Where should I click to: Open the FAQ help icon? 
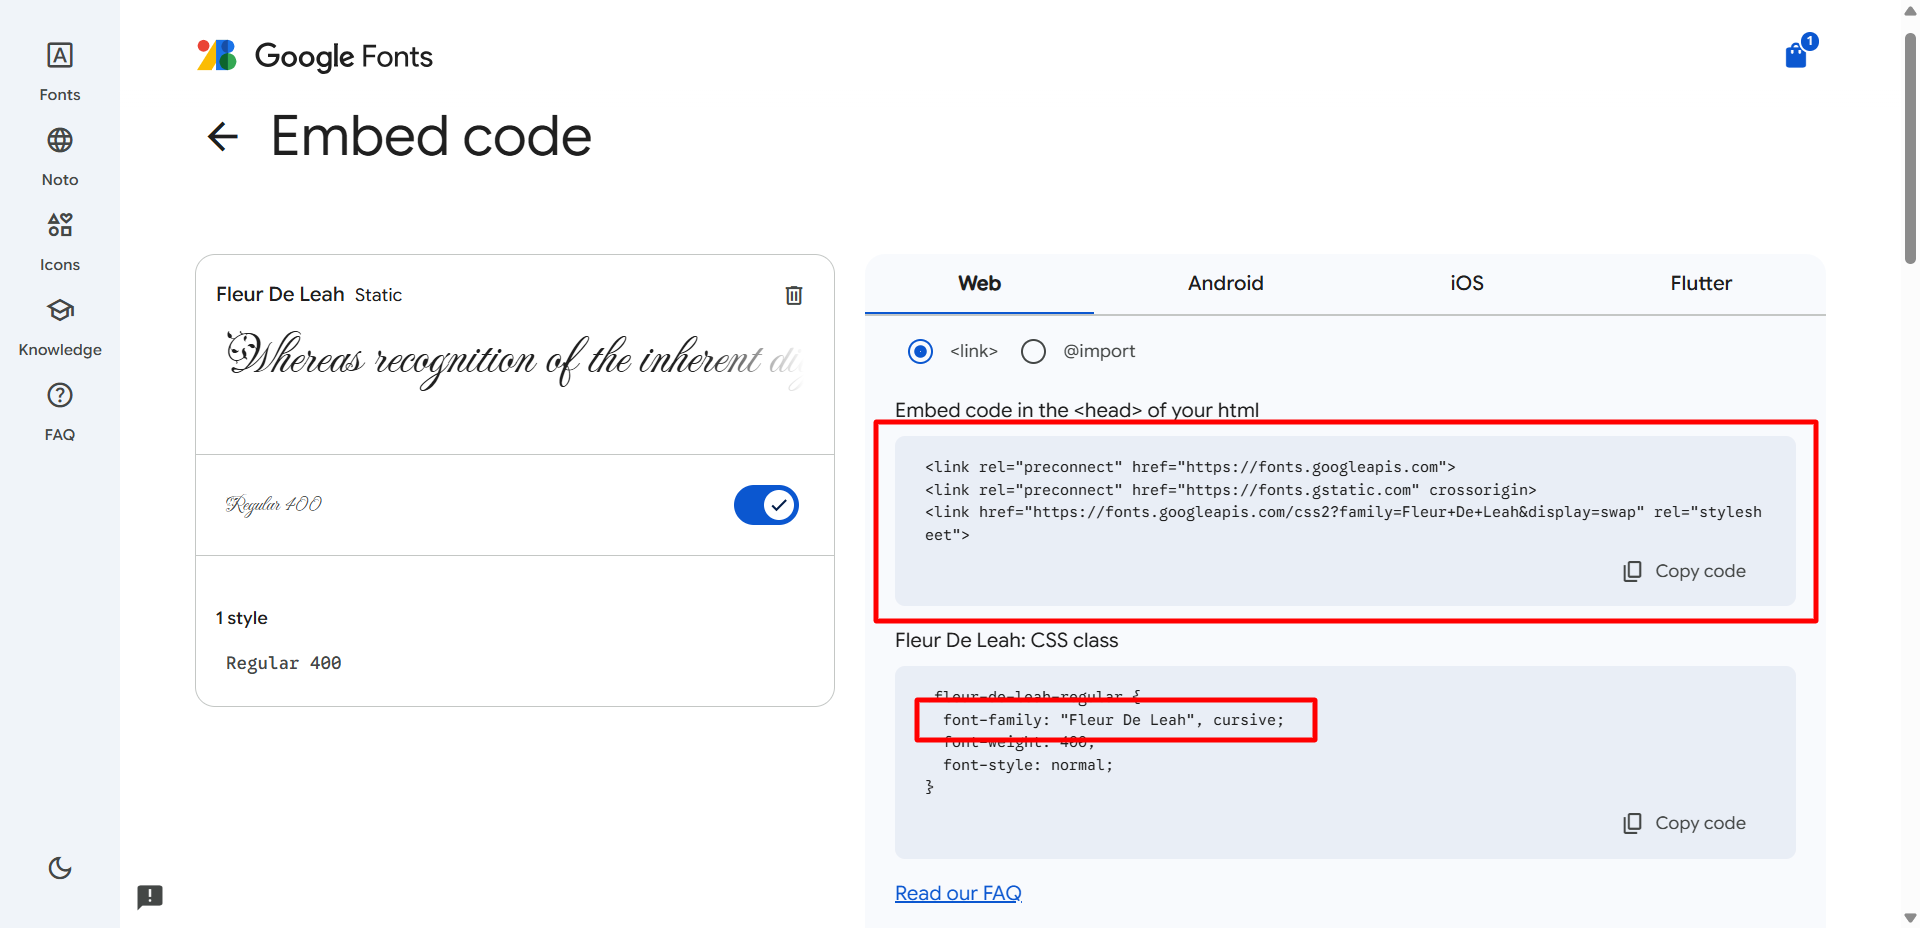pos(60,396)
